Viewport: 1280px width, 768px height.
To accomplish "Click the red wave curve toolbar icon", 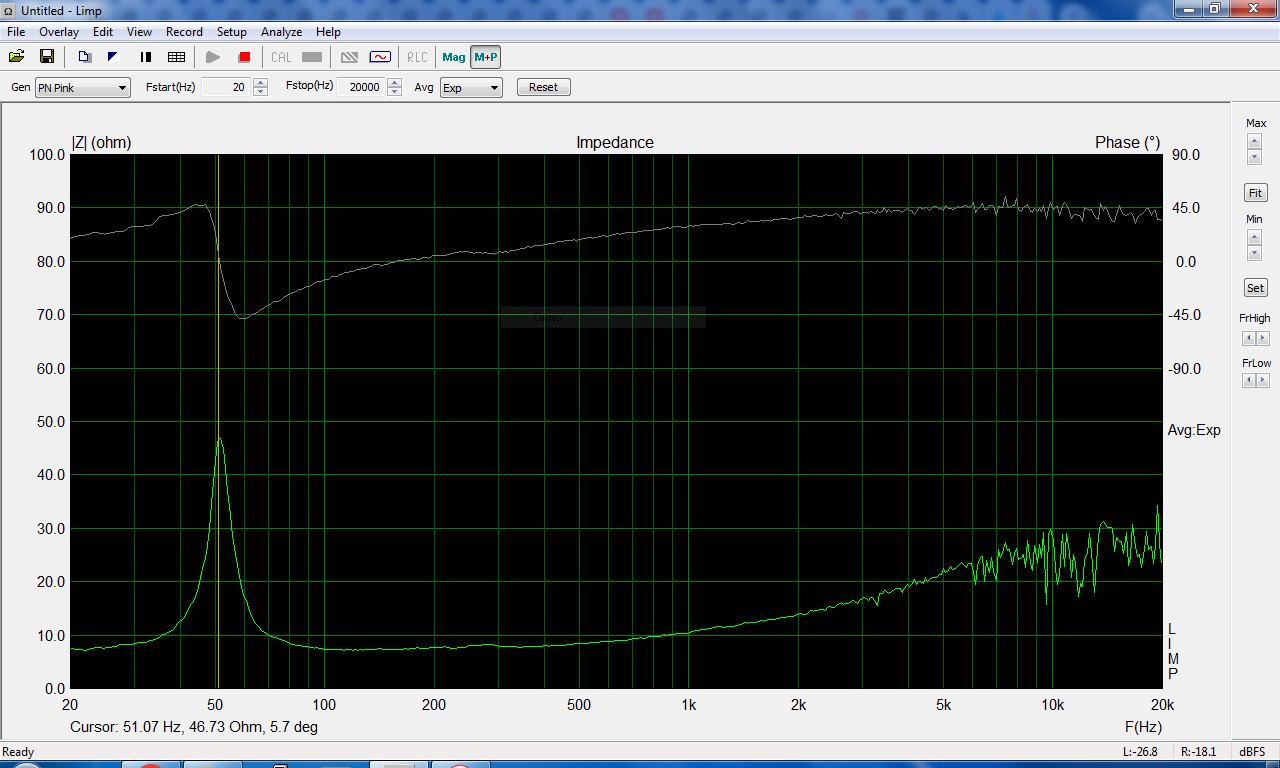I will tap(380, 57).
